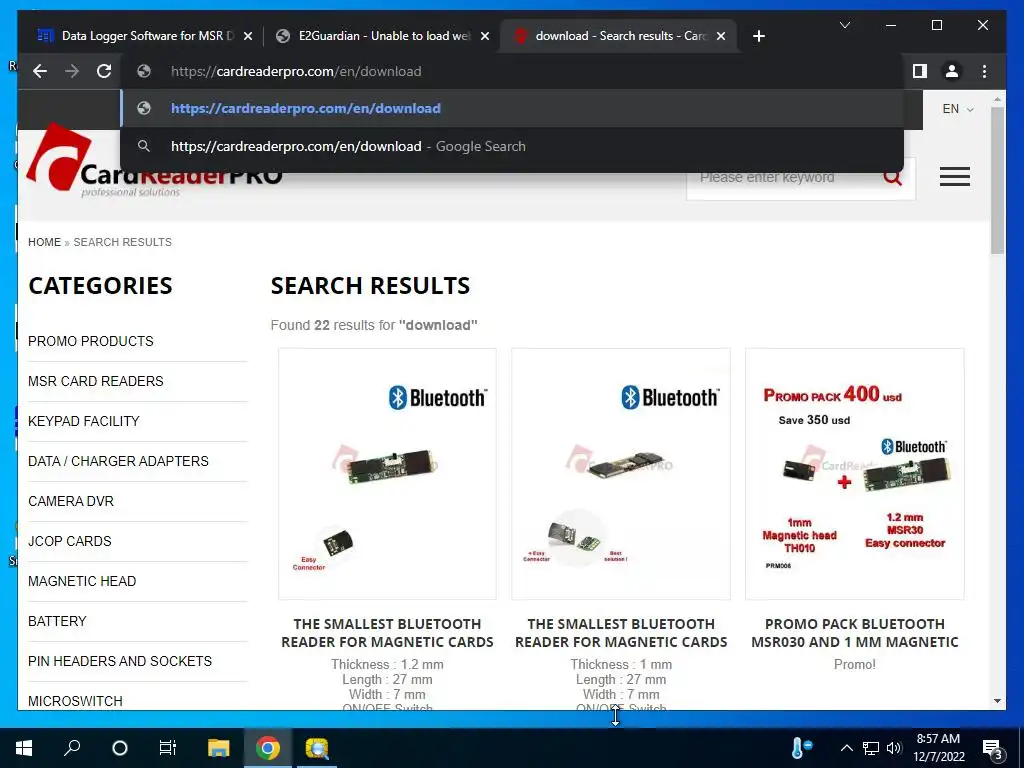Switch to E2Guardian tab
1024x768 pixels.
pos(383,36)
